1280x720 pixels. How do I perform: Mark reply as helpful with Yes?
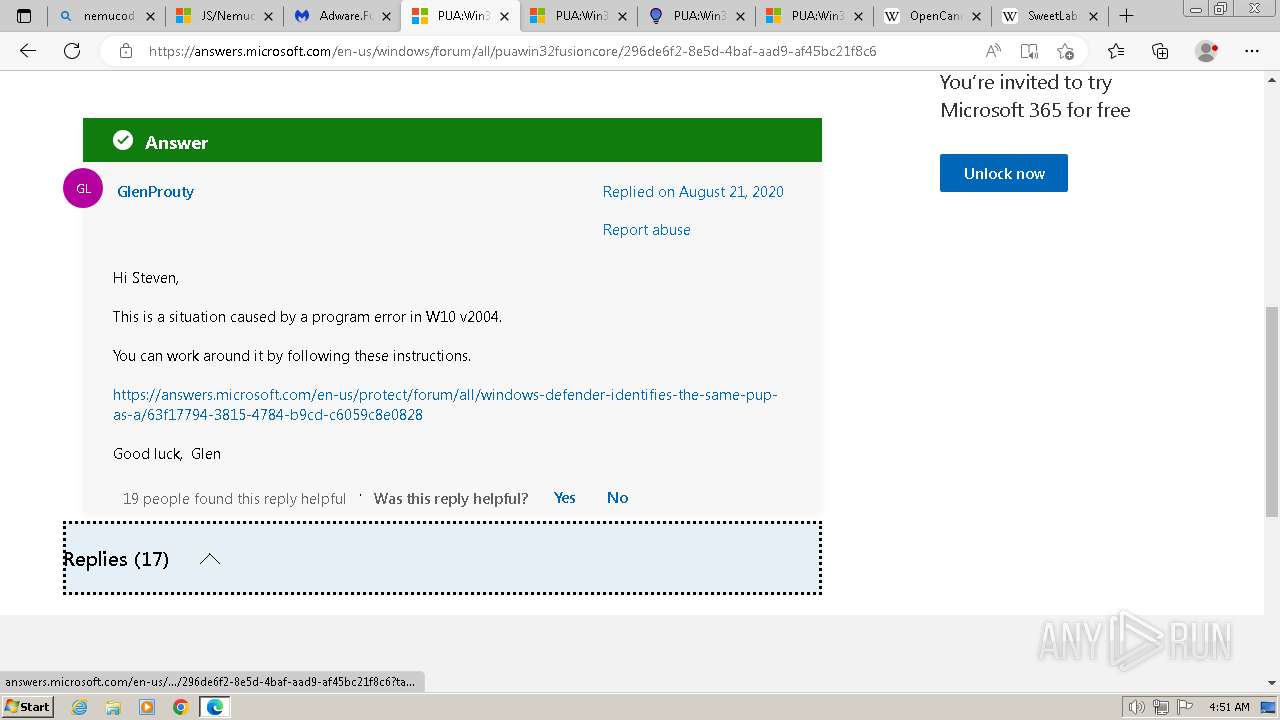click(x=565, y=498)
